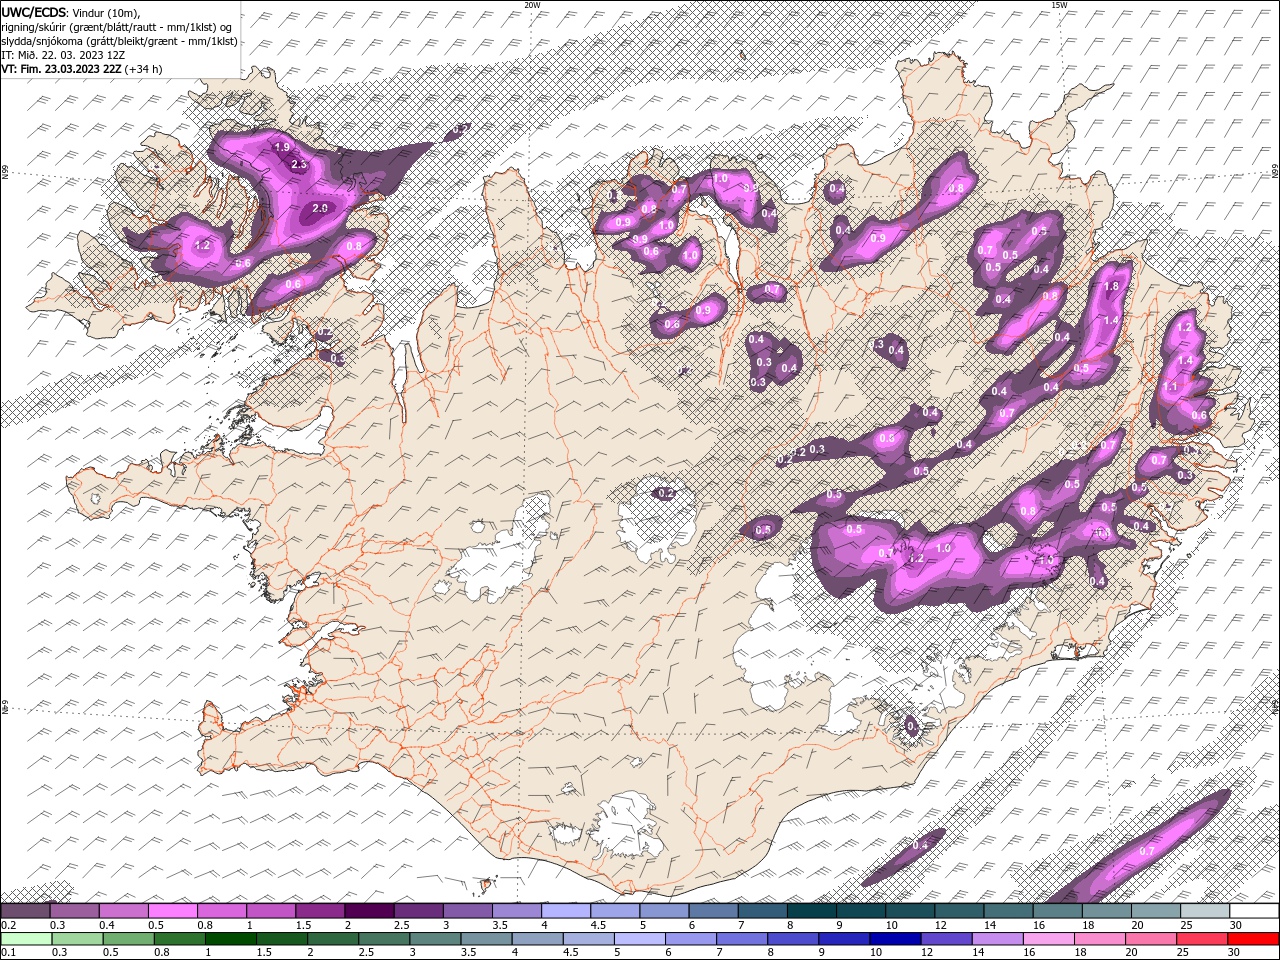Click the lower legend swatch starting at 7

pyautogui.click(x=743, y=939)
